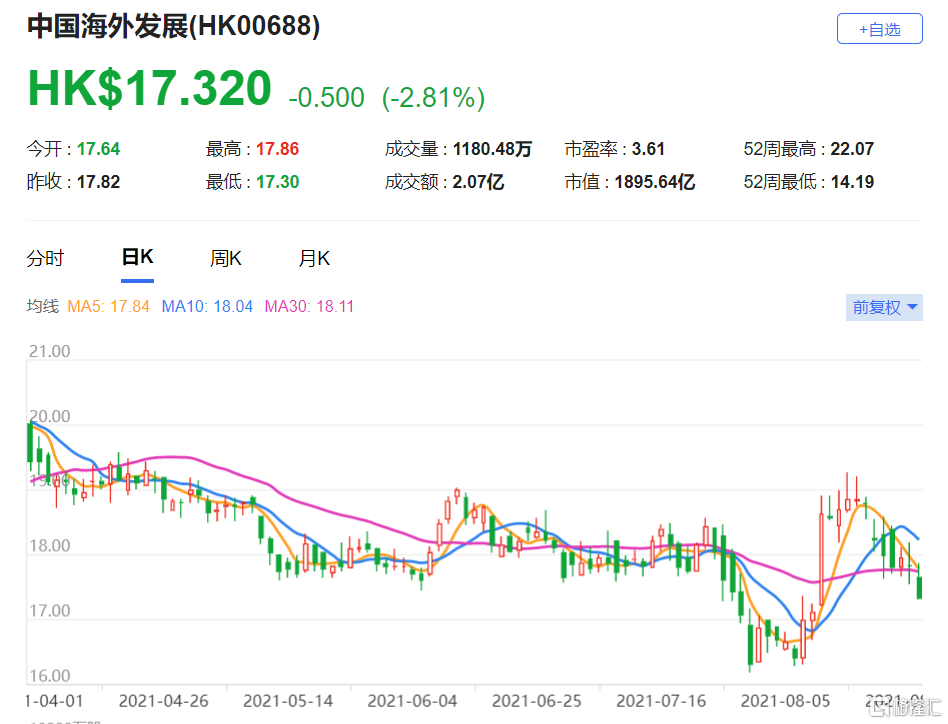Click the 2021-05-14 date axis label
Image resolution: width=948 pixels, height=724 pixels.
coord(288,701)
